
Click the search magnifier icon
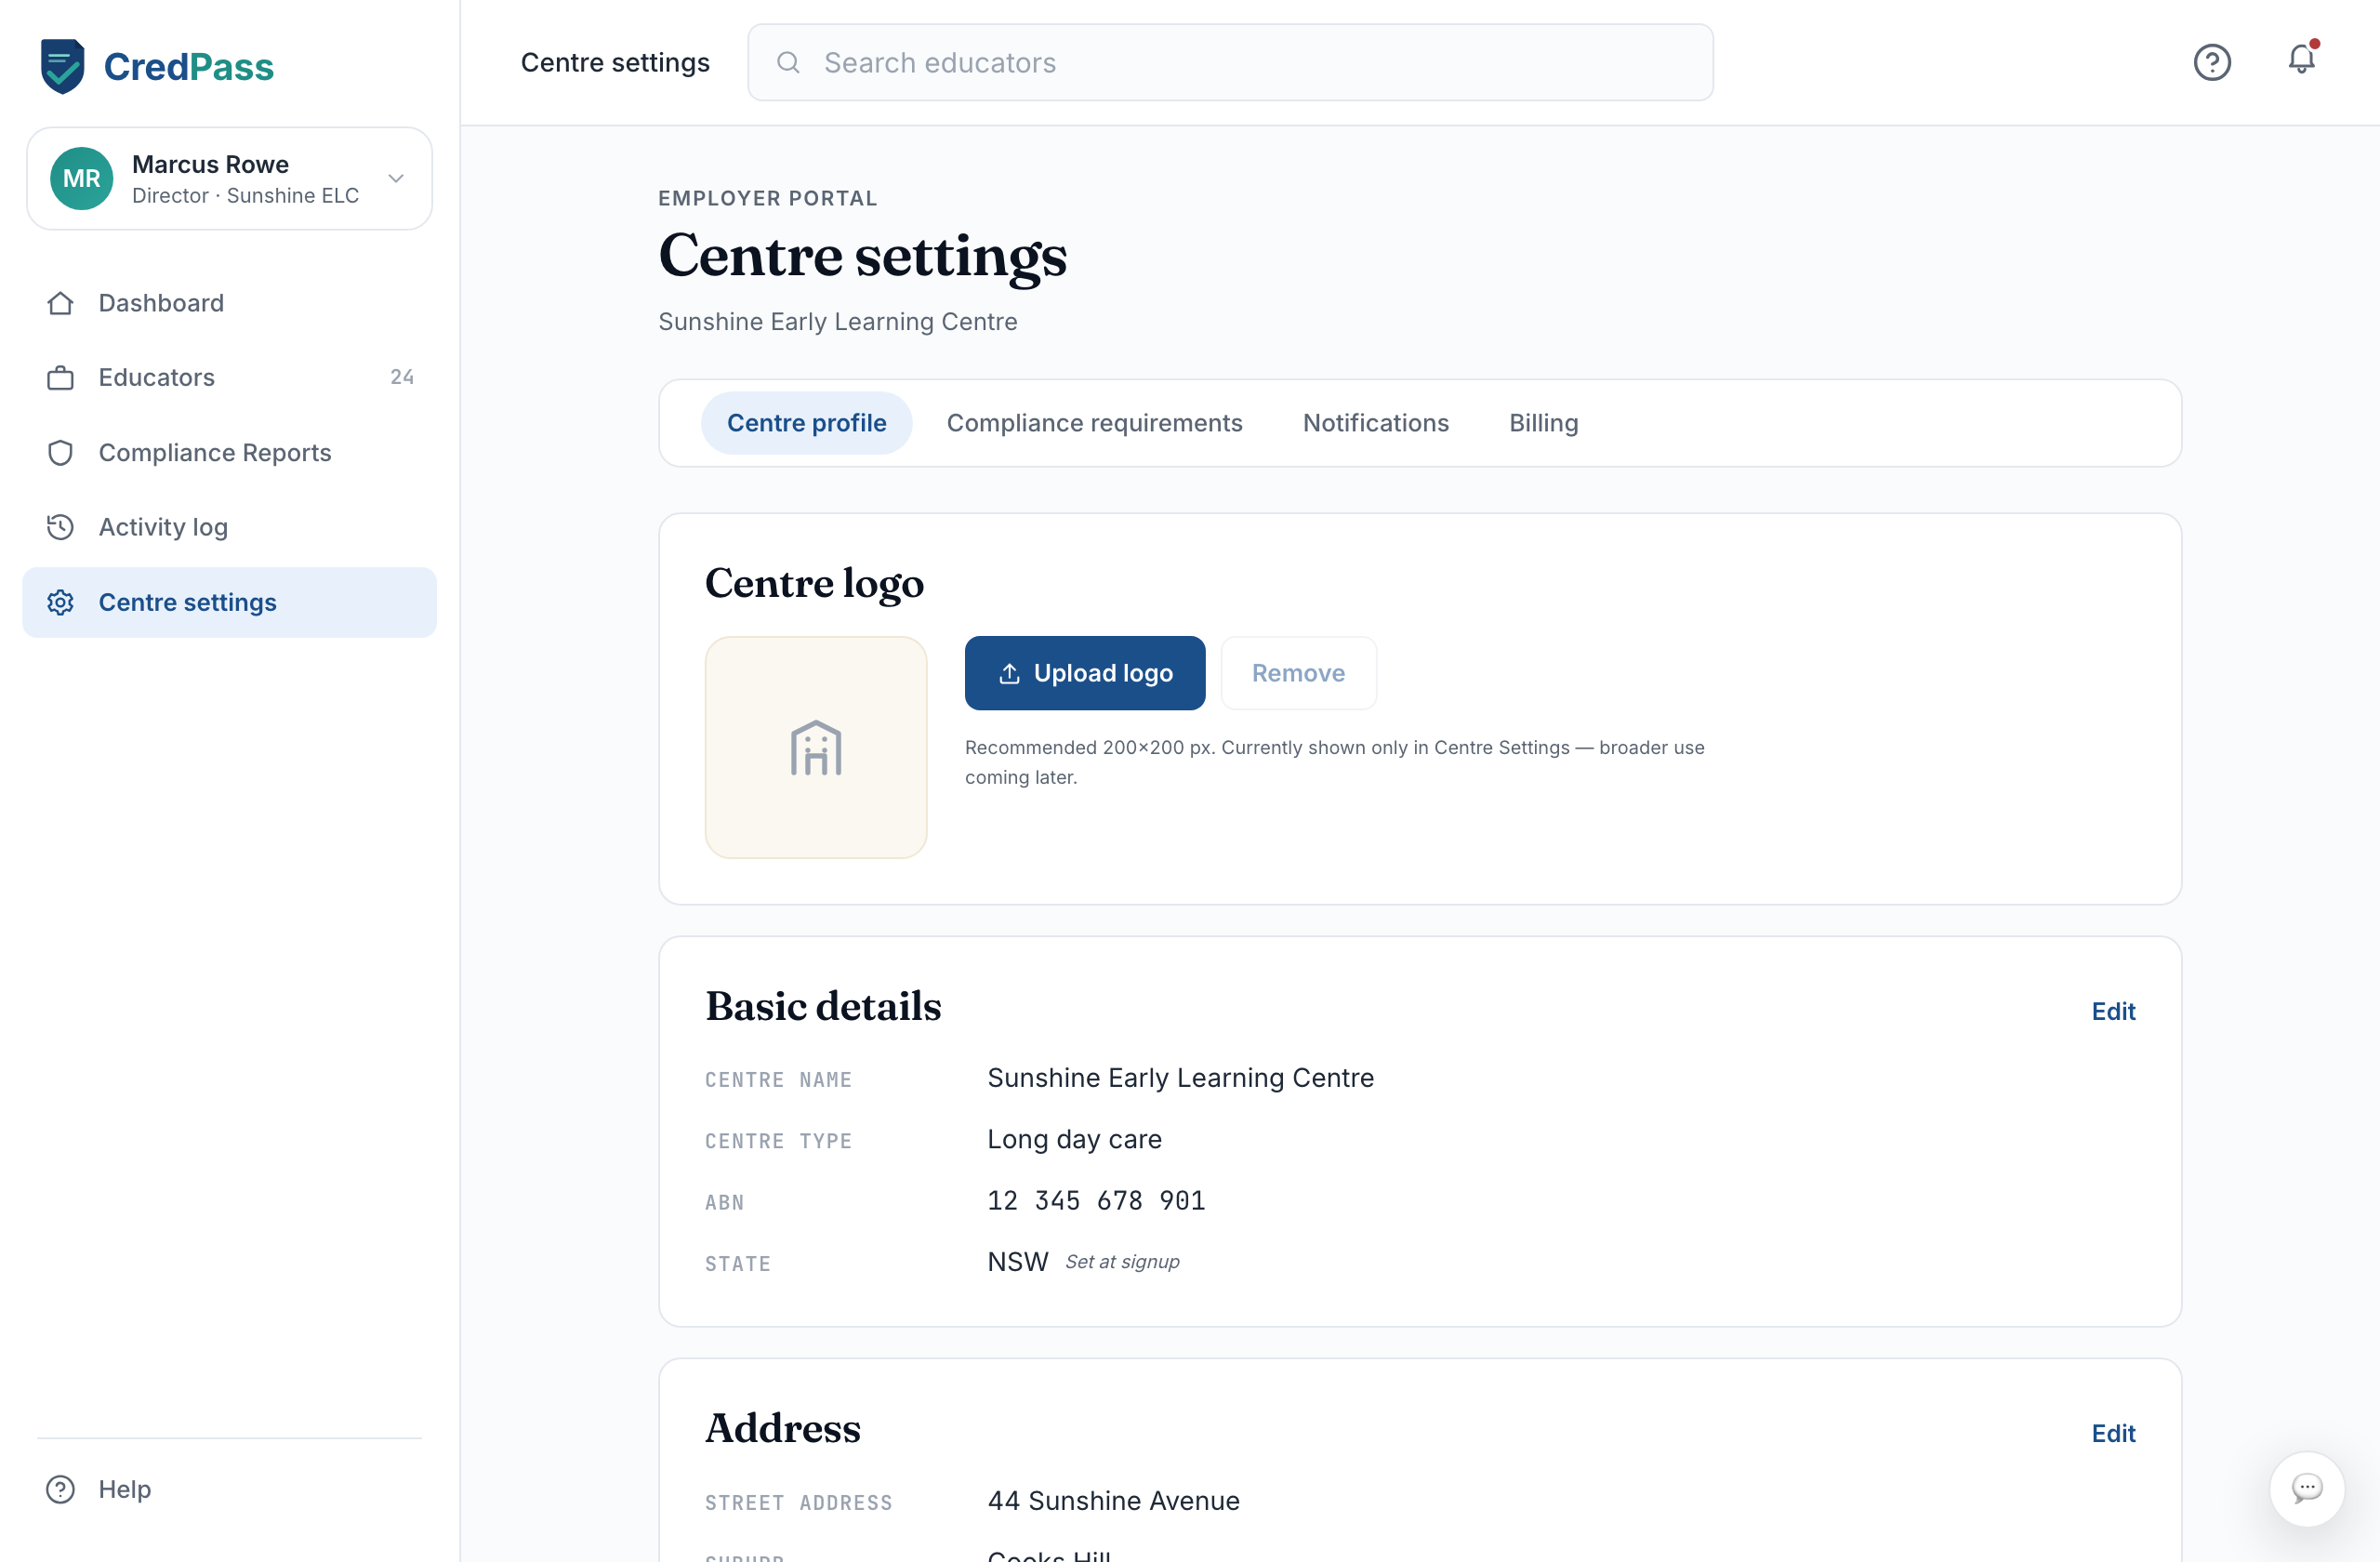(x=788, y=63)
